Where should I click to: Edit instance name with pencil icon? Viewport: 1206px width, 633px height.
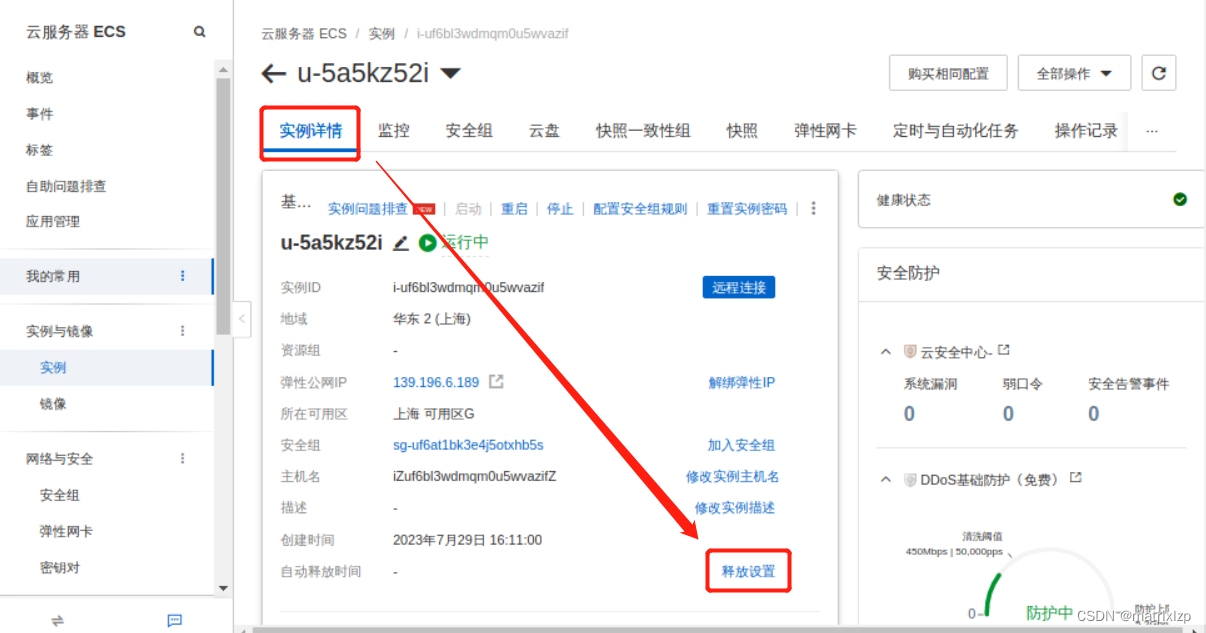[401, 243]
